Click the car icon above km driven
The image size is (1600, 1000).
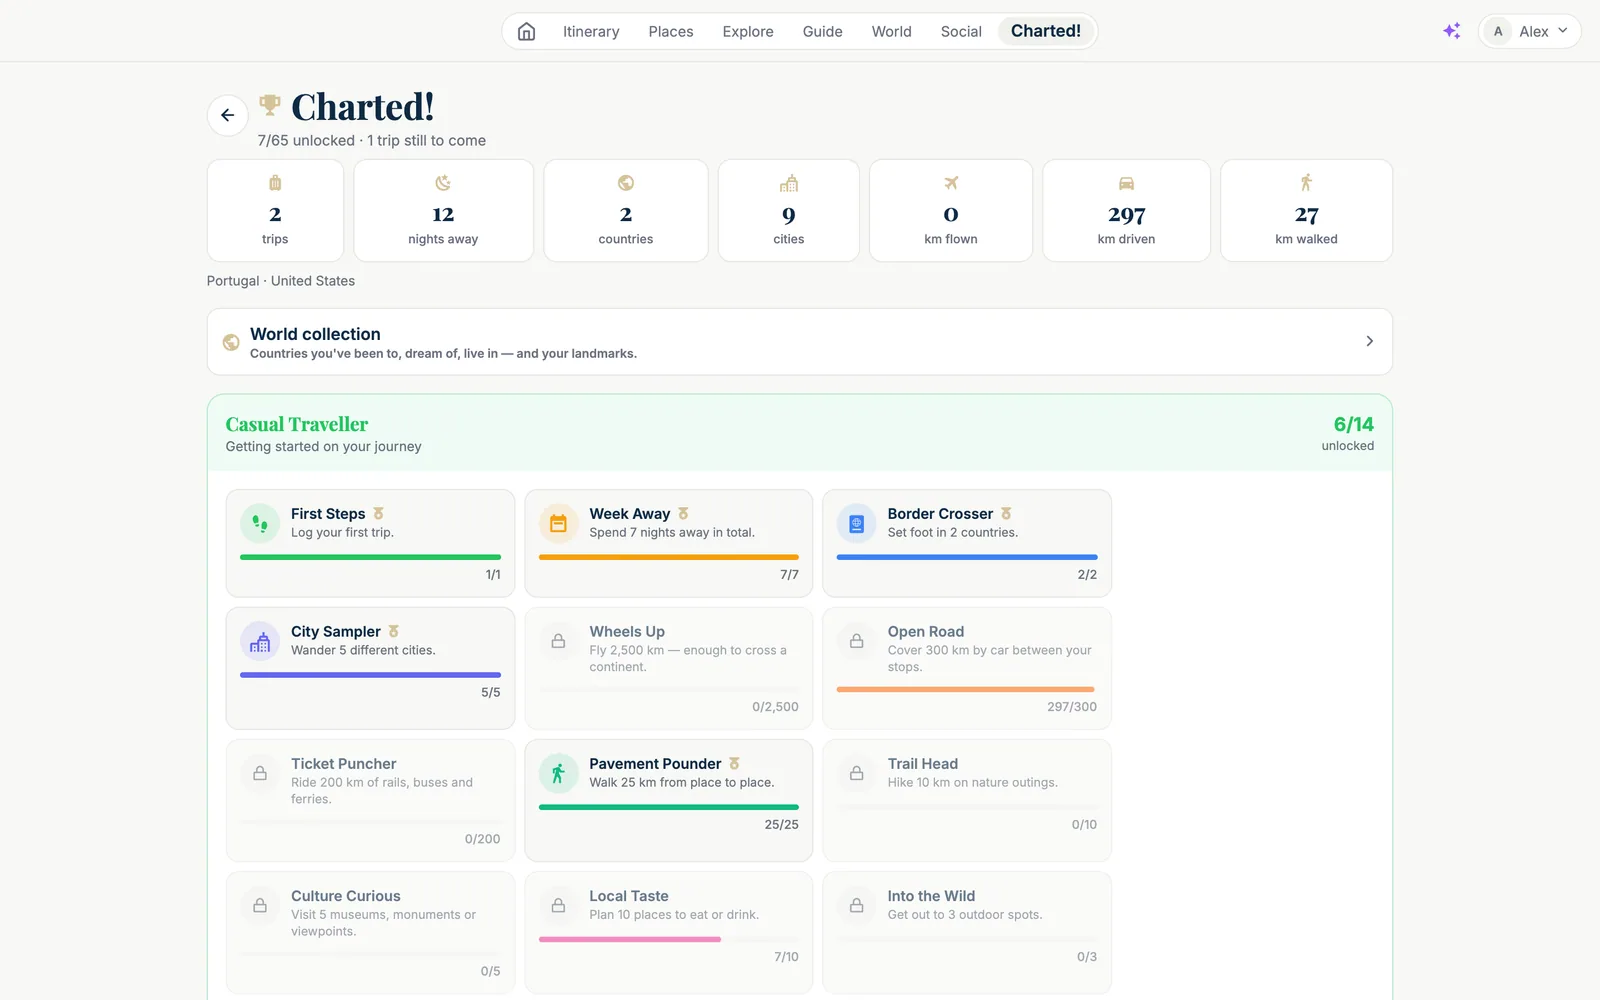click(x=1126, y=183)
